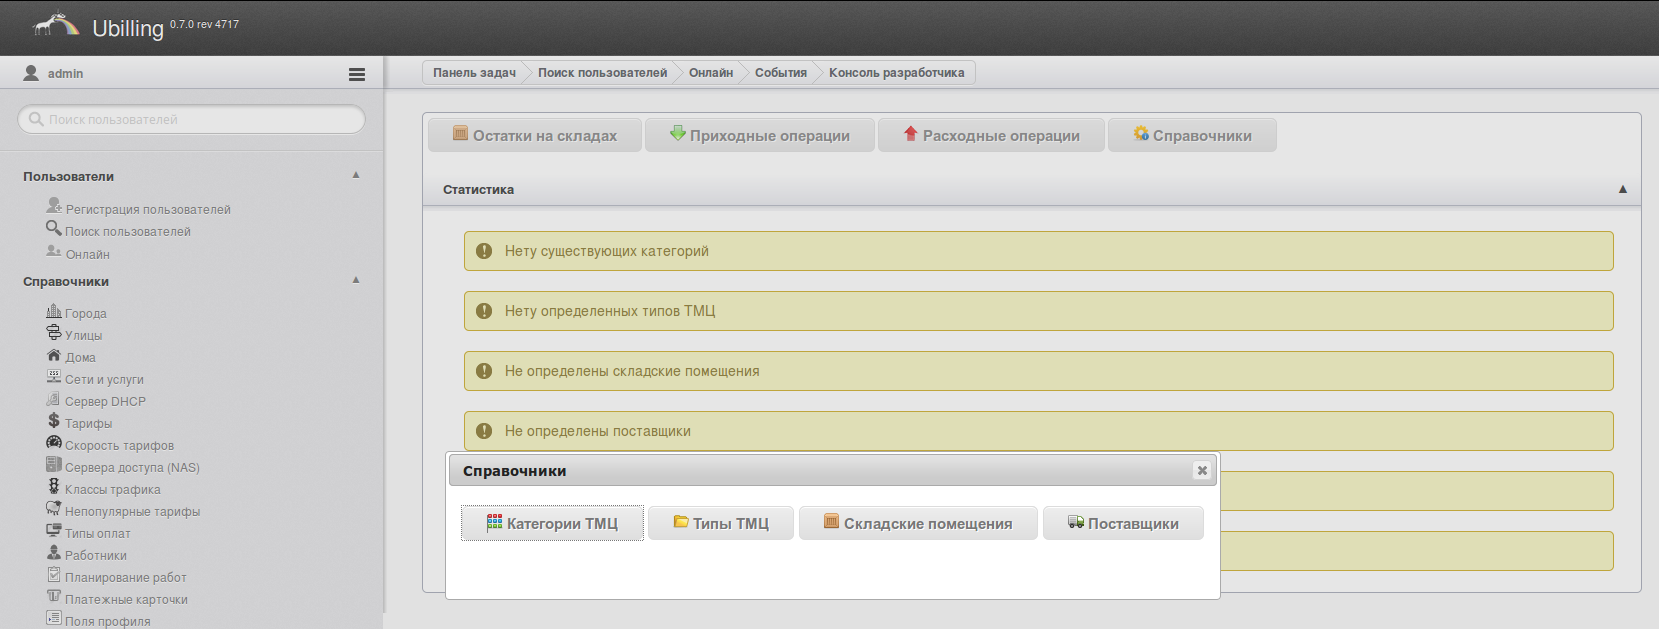Click the dollar icon for Тарифы
Viewport: 1659px width, 629px height.
click(x=54, y=421)
